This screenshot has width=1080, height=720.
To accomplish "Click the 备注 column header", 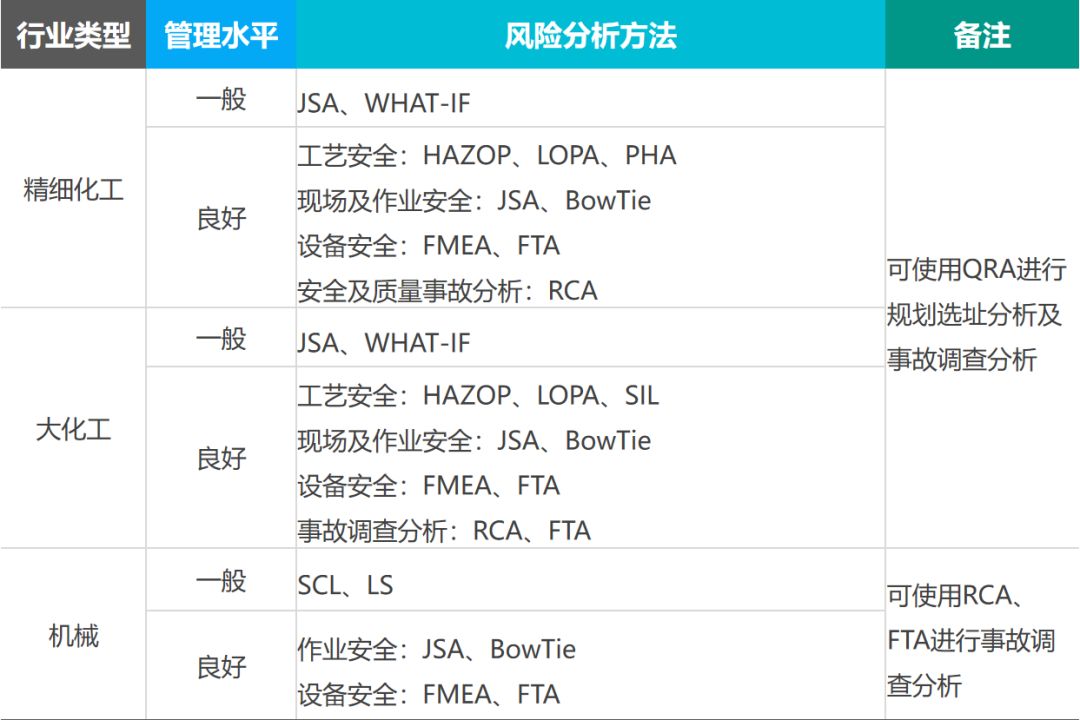I will pos(981,36).
